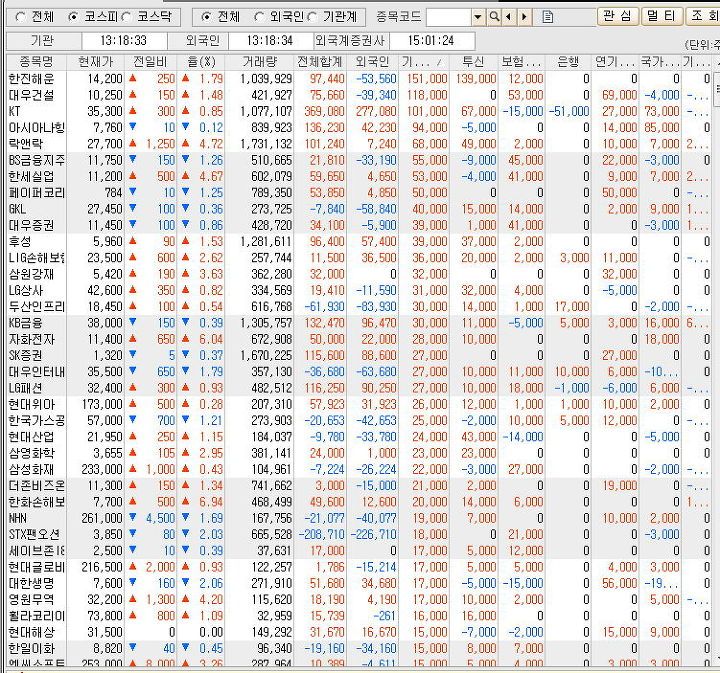Viewport: 720px width, 673px height.
Task: Click the magnifier search icon
Action: (494, 17)
